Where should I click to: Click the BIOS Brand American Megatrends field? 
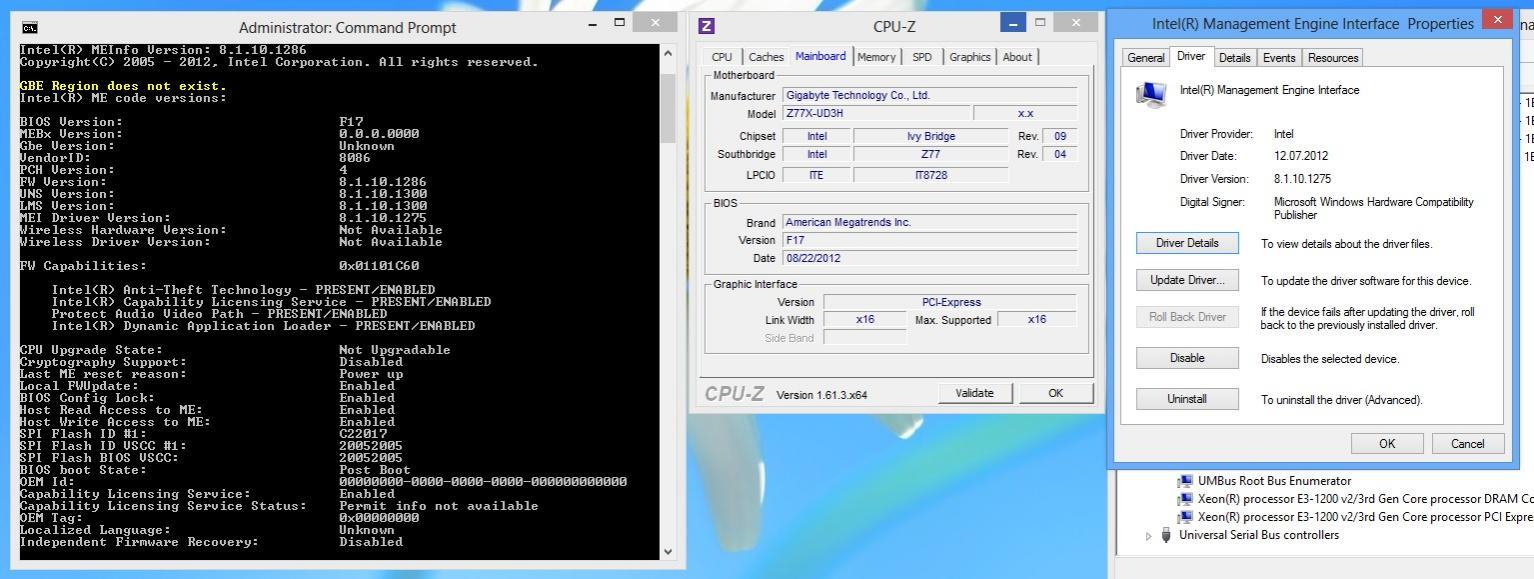930,222
